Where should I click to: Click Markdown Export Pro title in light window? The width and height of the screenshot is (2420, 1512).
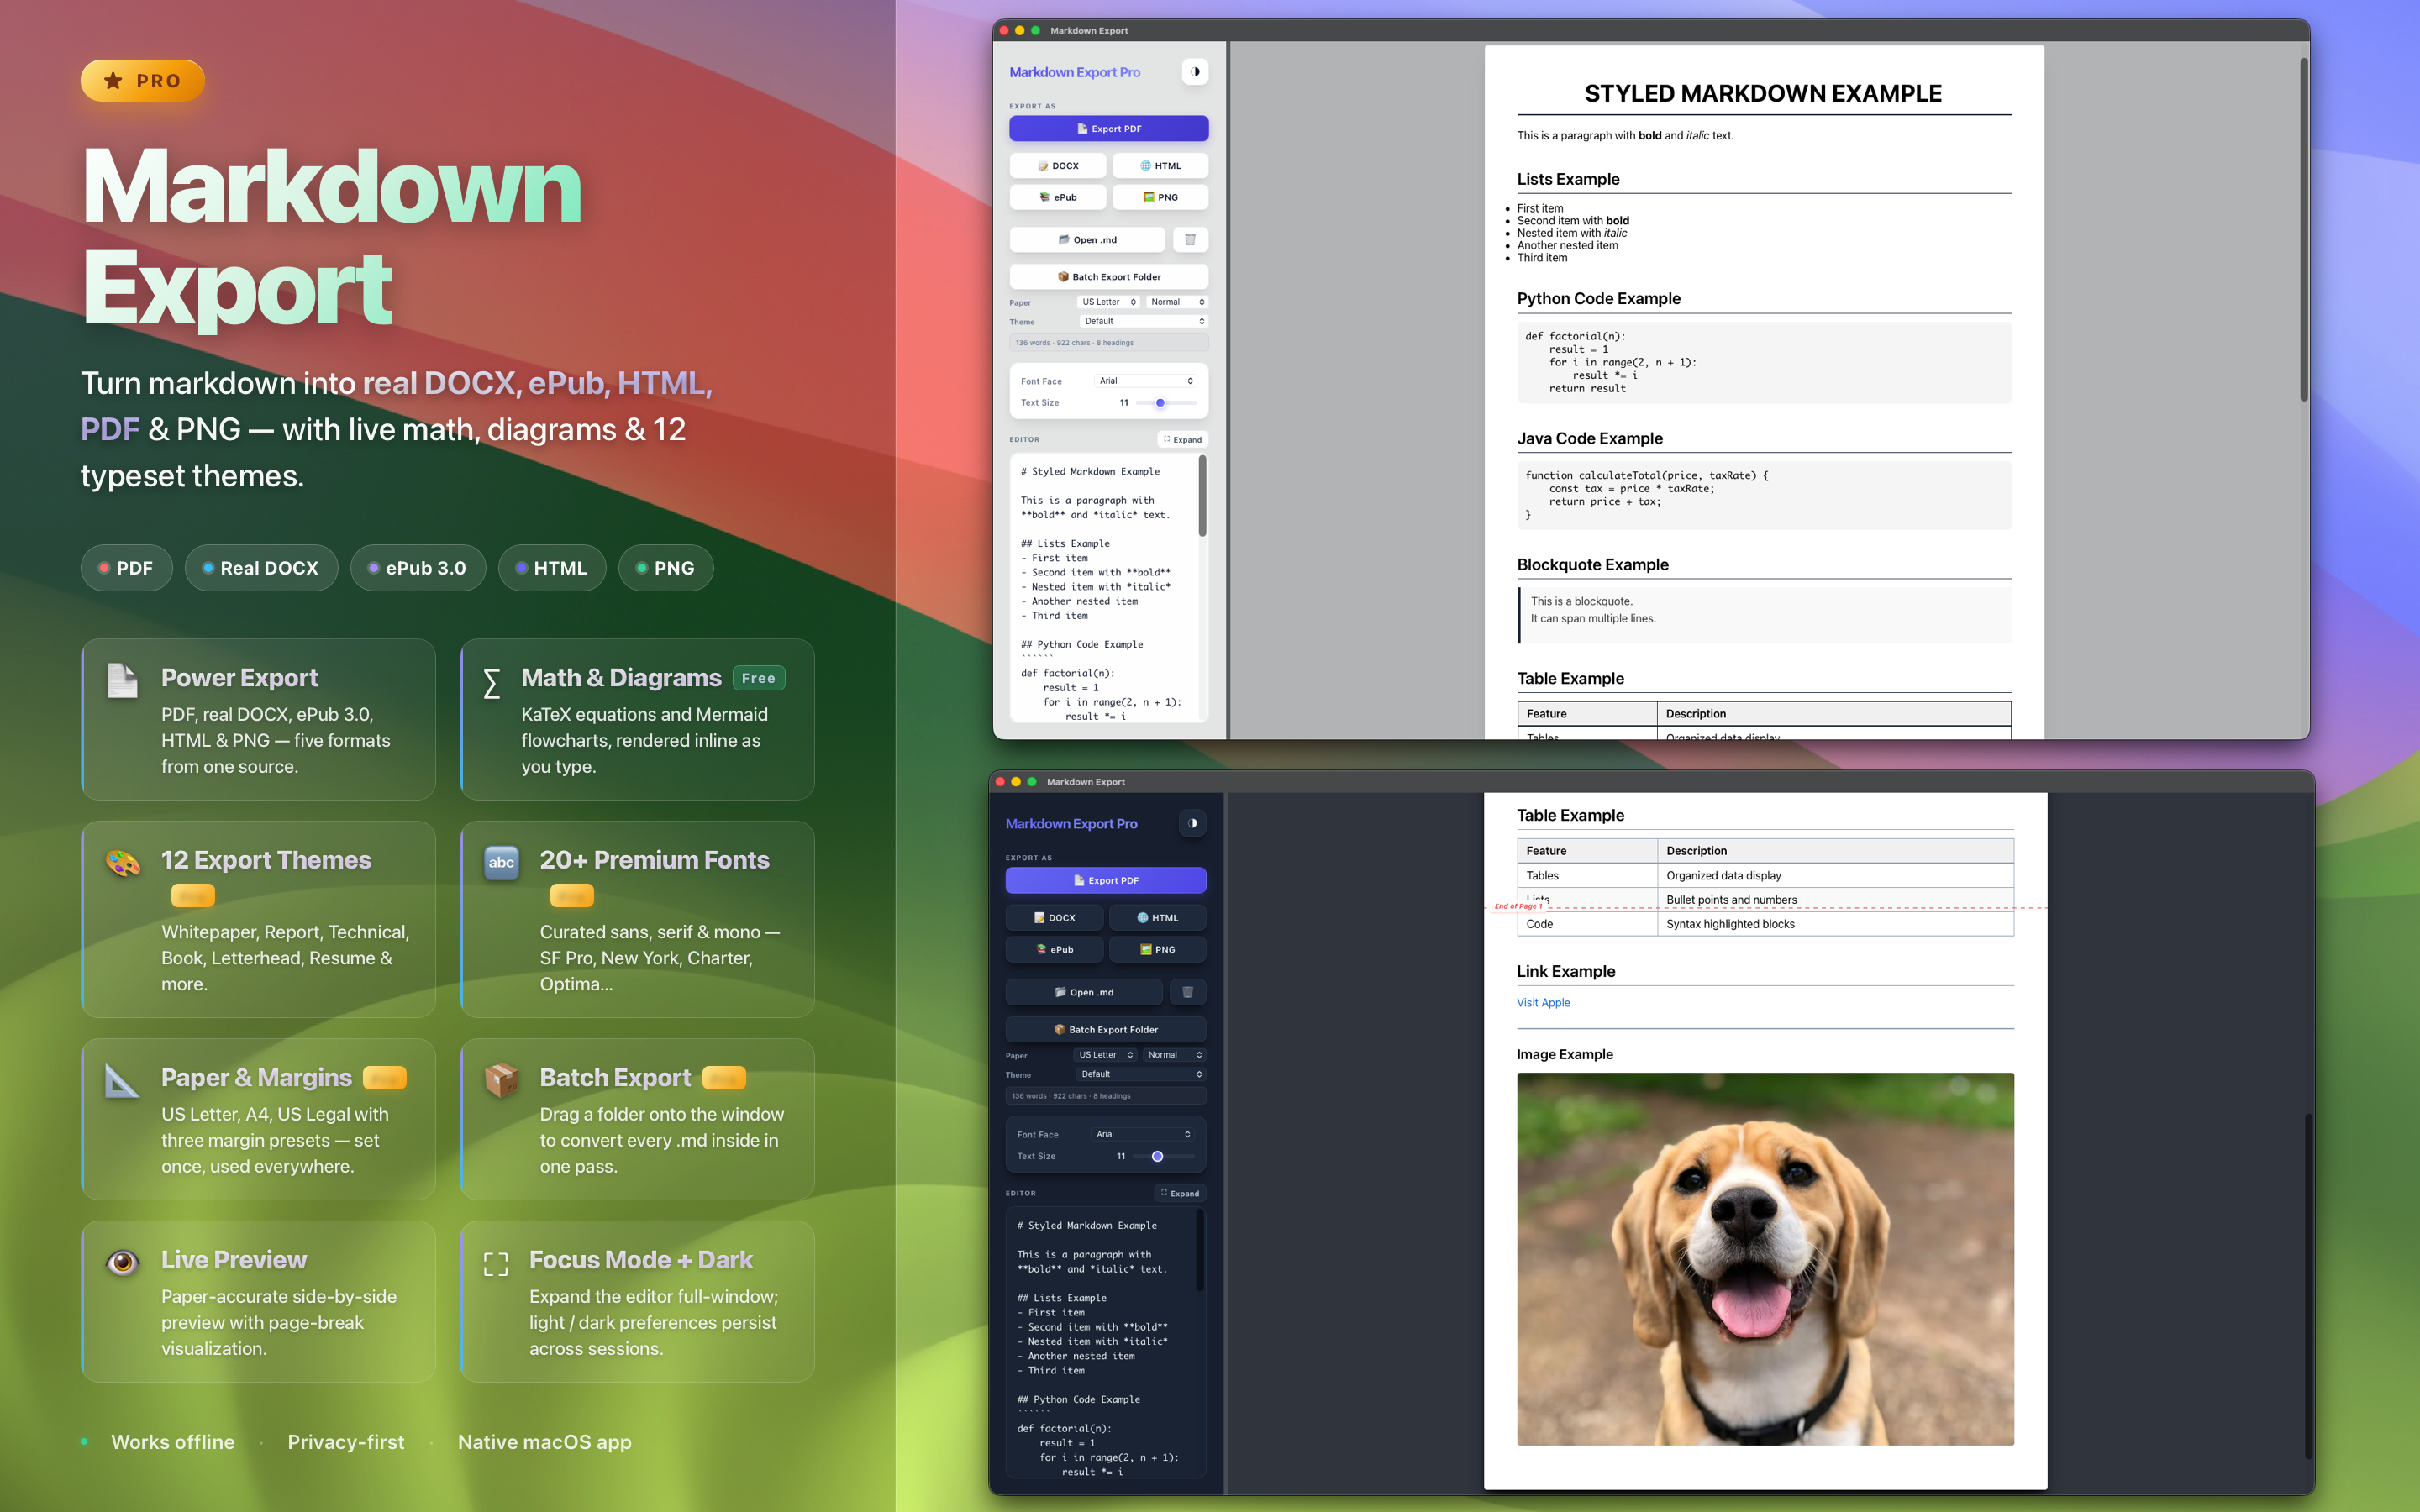(x=1074, y=72)
